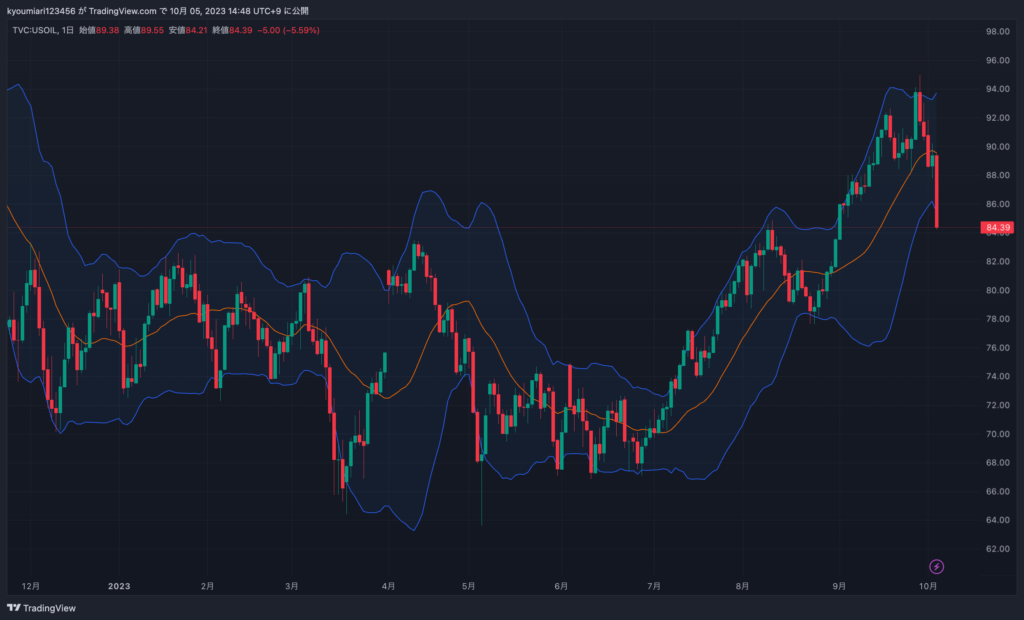The image size is (1024, 620).
Task: Open the TradingView logo at bottom left
Action: pos(41,608)
